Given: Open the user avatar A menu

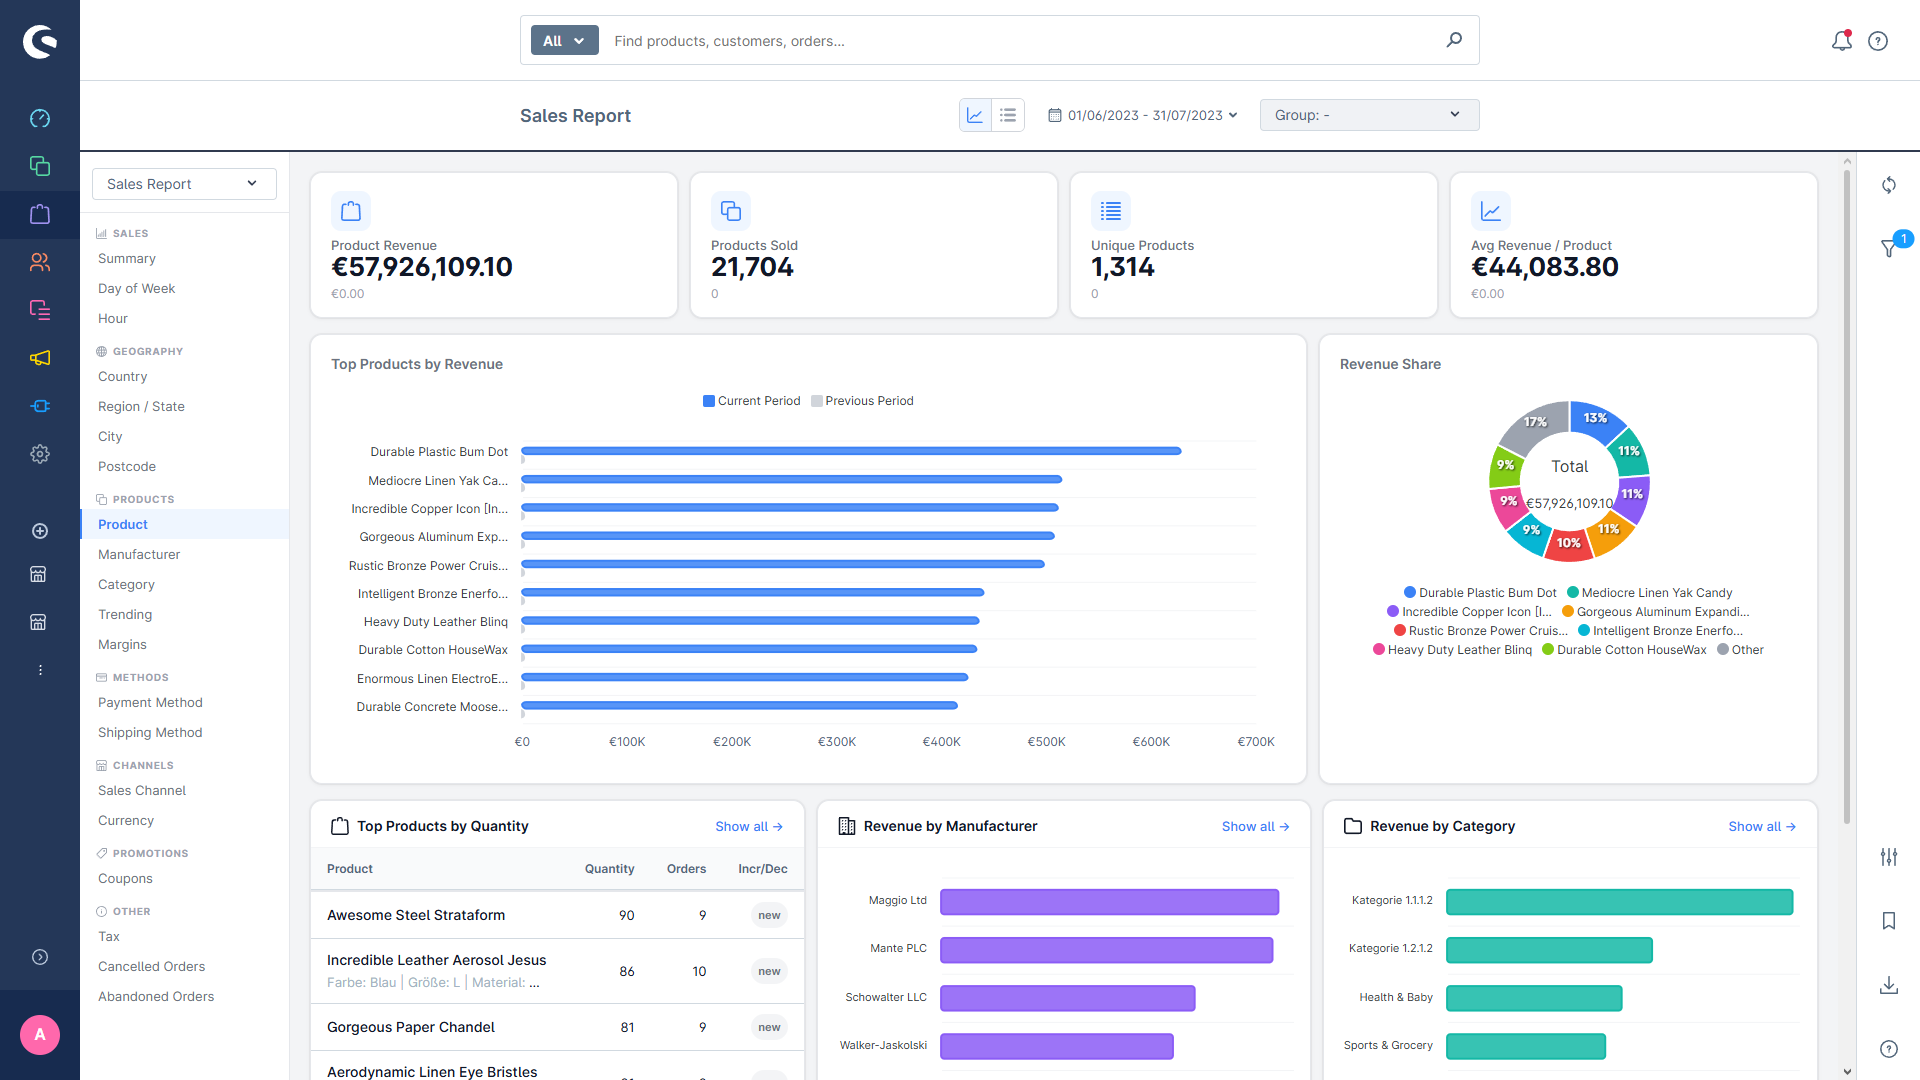Looking at the screenshot, I should pos(40,1035).
